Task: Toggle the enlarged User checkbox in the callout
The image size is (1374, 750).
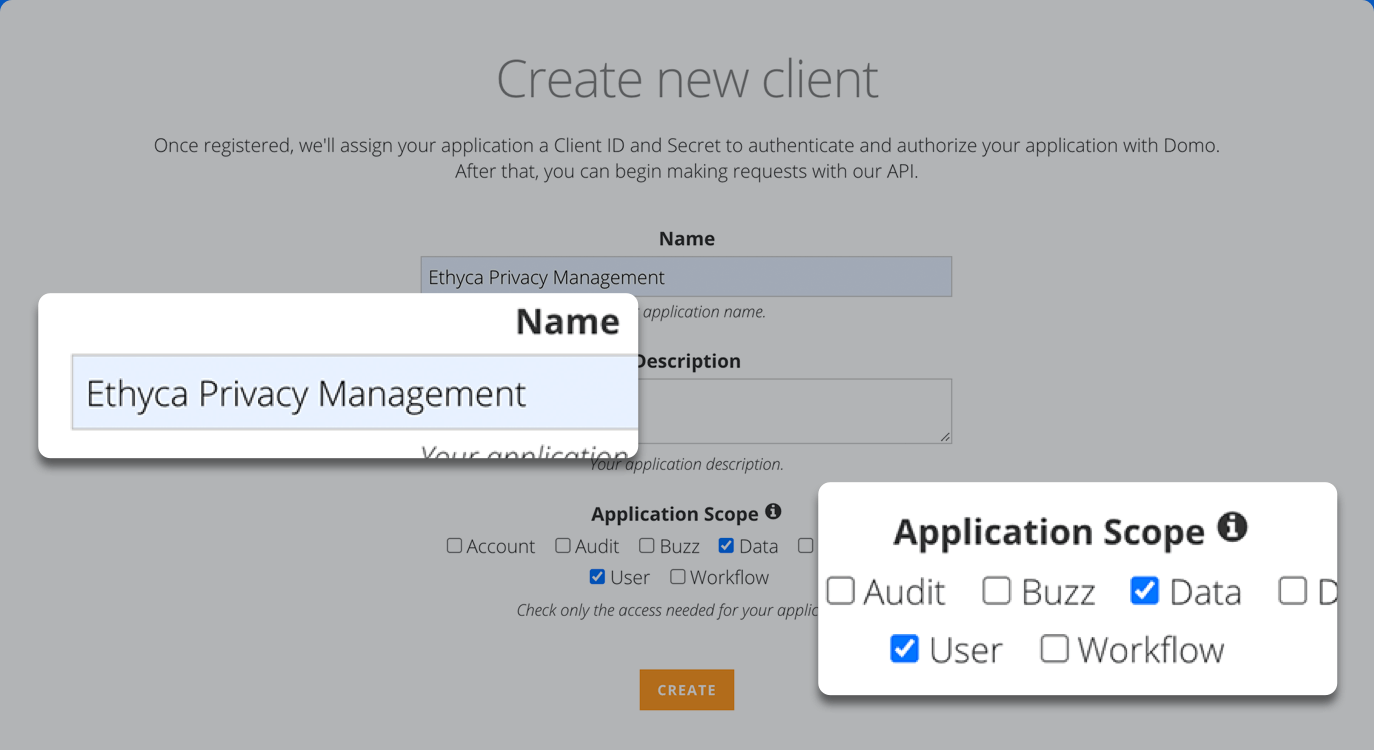Action: (x=905, y=649)
